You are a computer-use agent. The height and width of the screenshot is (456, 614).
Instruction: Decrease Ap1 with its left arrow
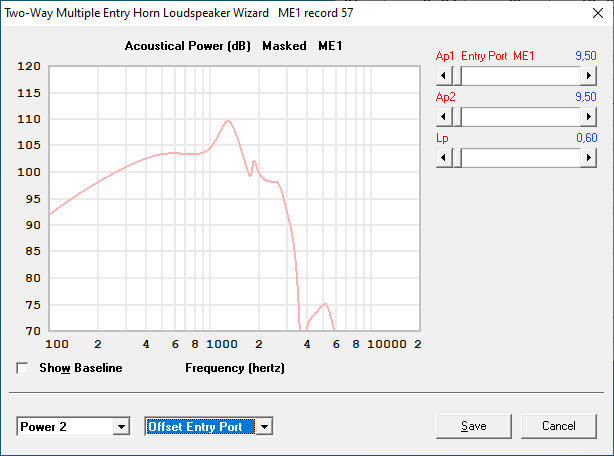[444, 76]
